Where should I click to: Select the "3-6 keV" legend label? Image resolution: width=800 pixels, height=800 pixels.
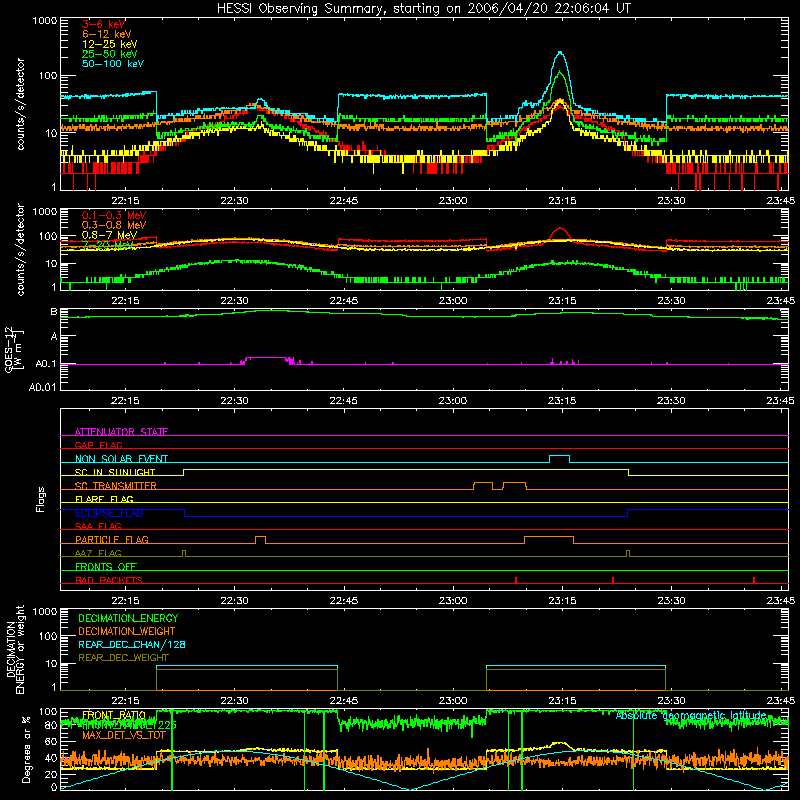103,24
